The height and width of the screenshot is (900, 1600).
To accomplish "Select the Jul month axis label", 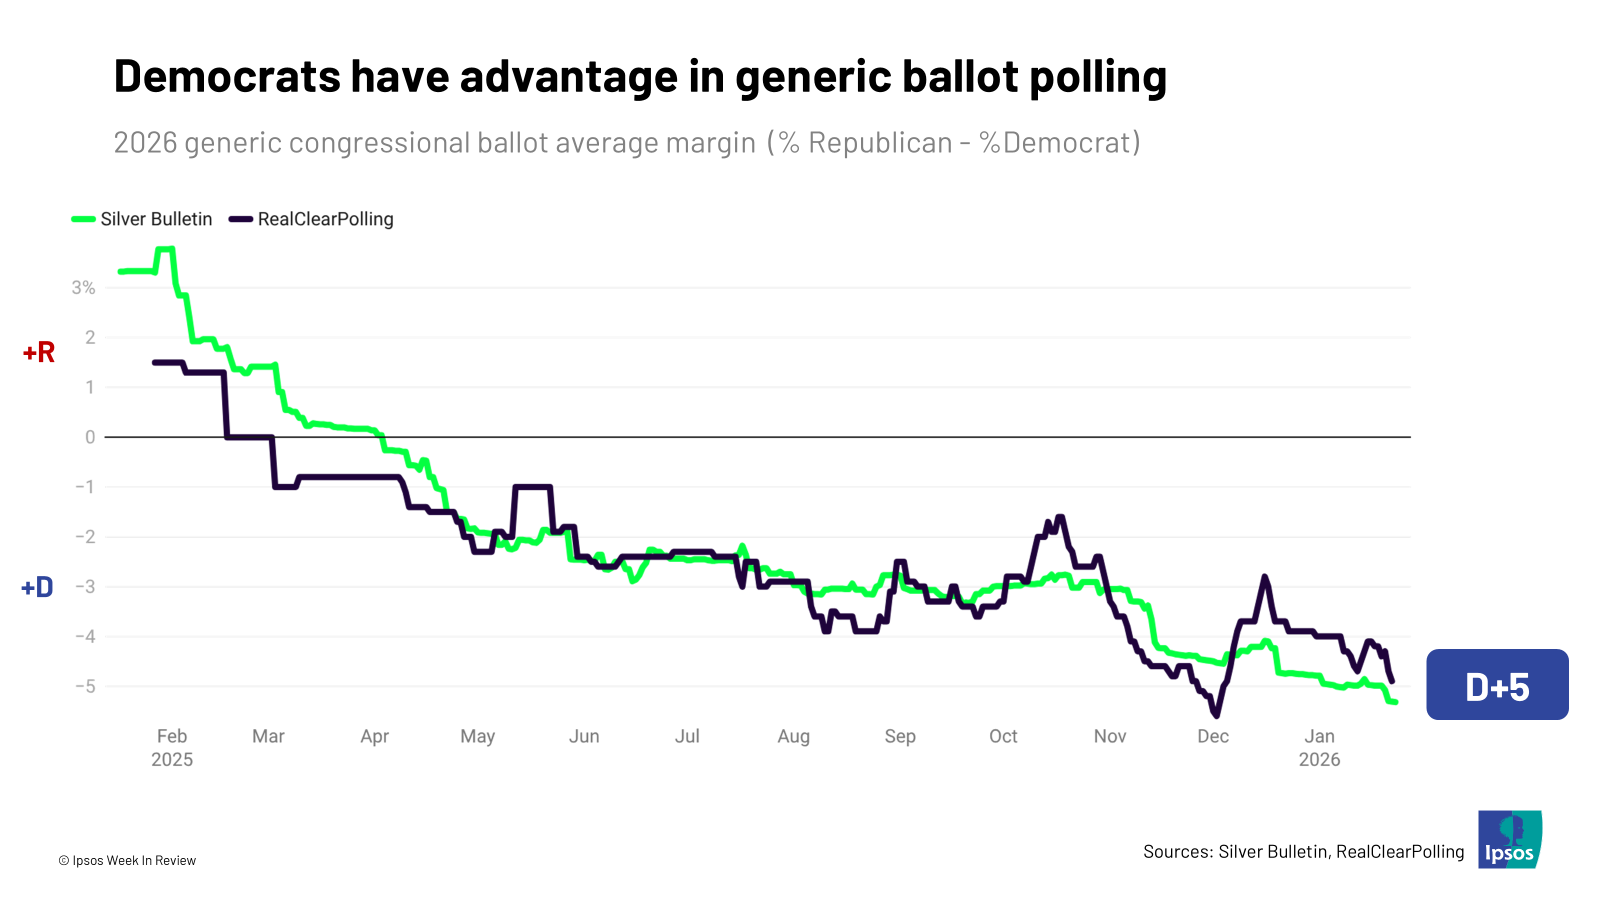I will [x=687, y=736].
